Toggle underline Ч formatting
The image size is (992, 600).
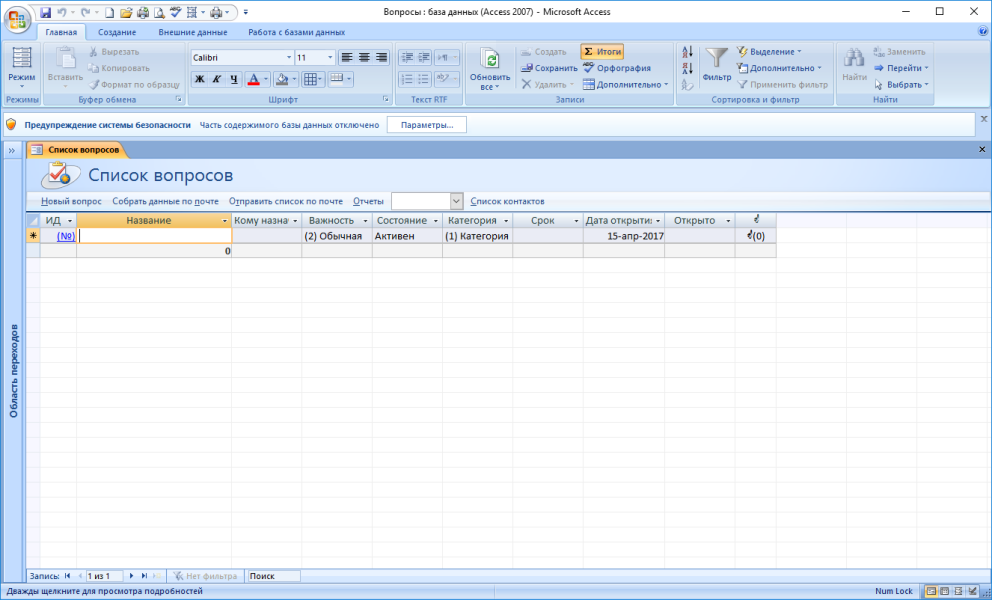[234, 79]
